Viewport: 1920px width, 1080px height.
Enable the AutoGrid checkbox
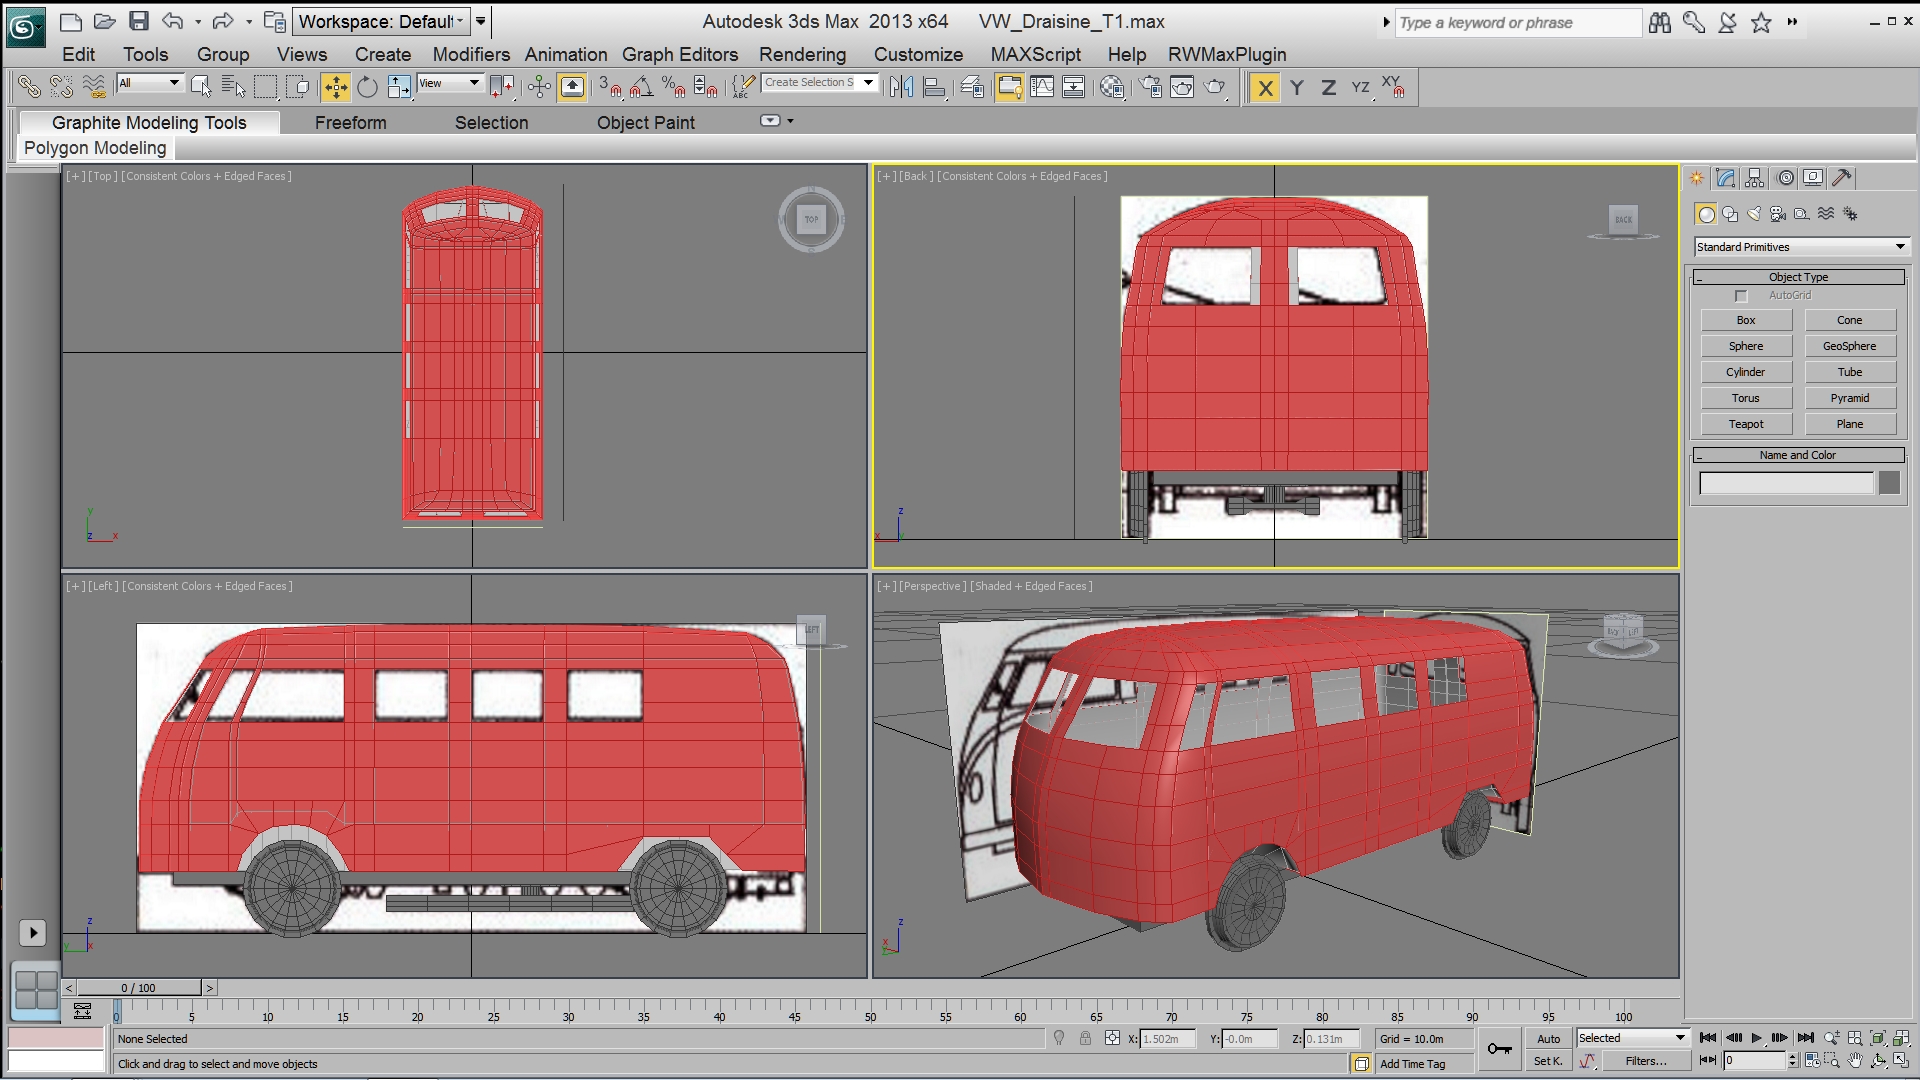(x=1741, y=296)
